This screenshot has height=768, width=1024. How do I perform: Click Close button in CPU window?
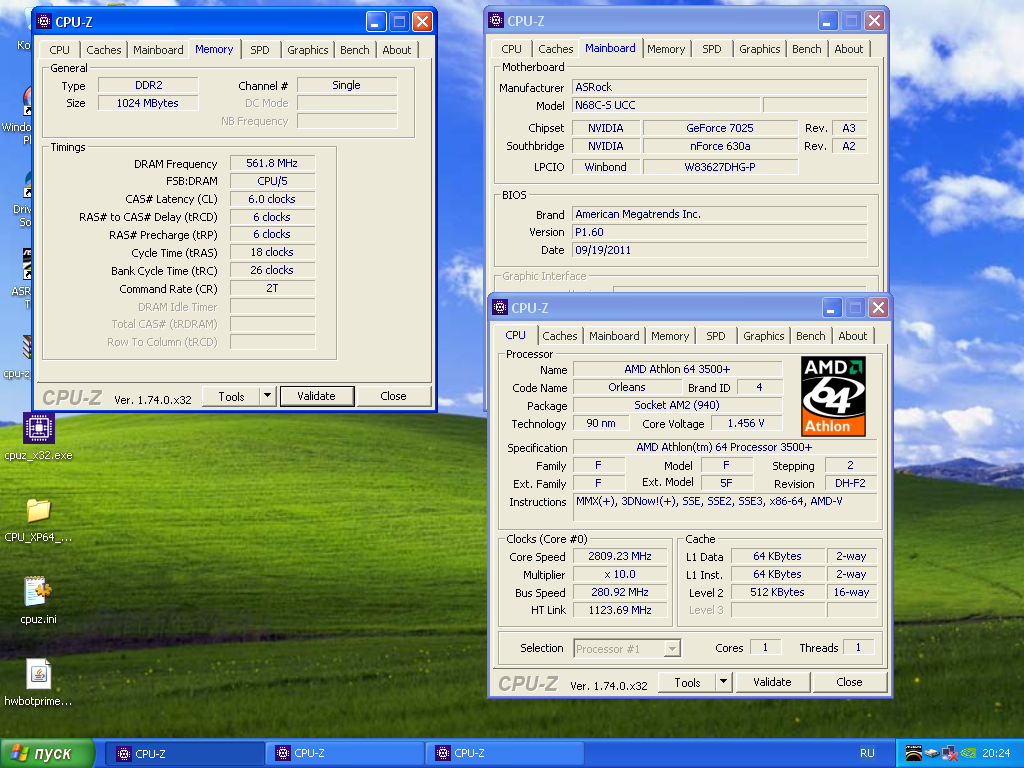849,682
